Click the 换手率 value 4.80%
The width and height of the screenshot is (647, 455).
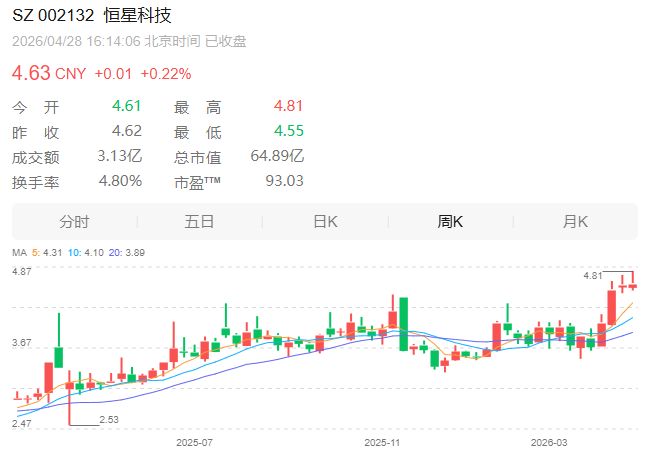pos(120,181)
